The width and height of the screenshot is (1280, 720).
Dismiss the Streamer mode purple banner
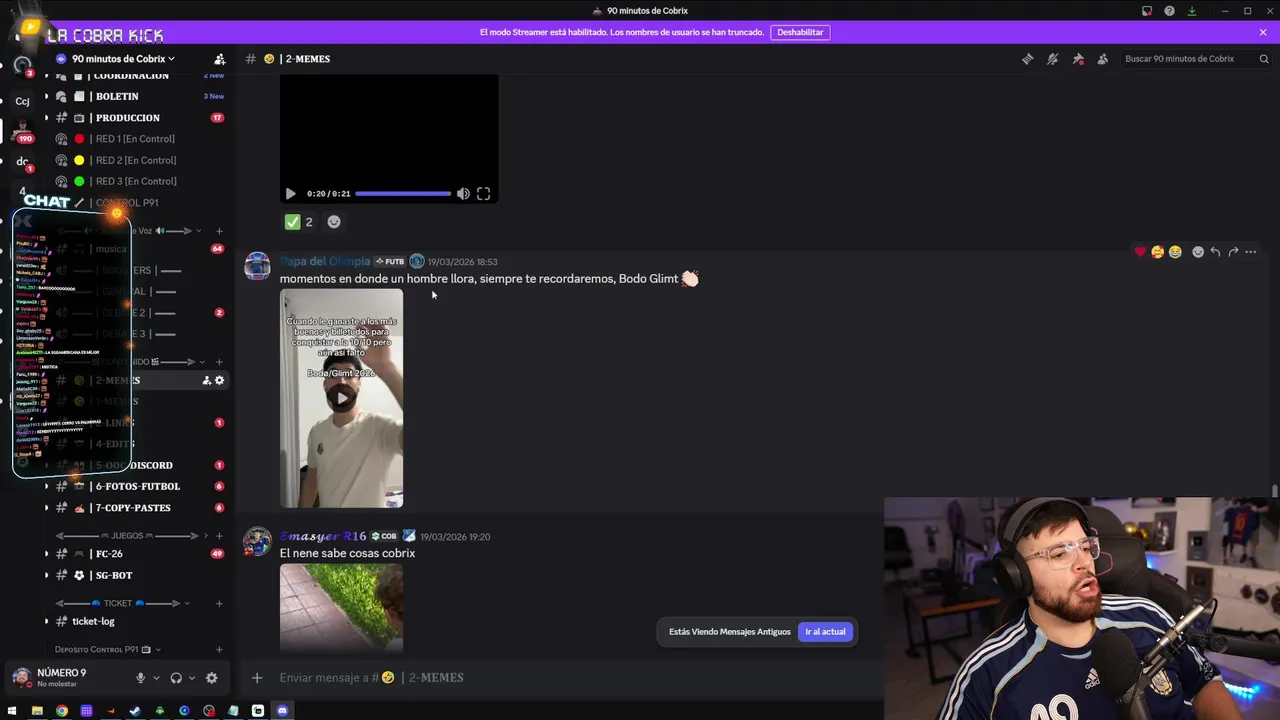(1263, 32)
